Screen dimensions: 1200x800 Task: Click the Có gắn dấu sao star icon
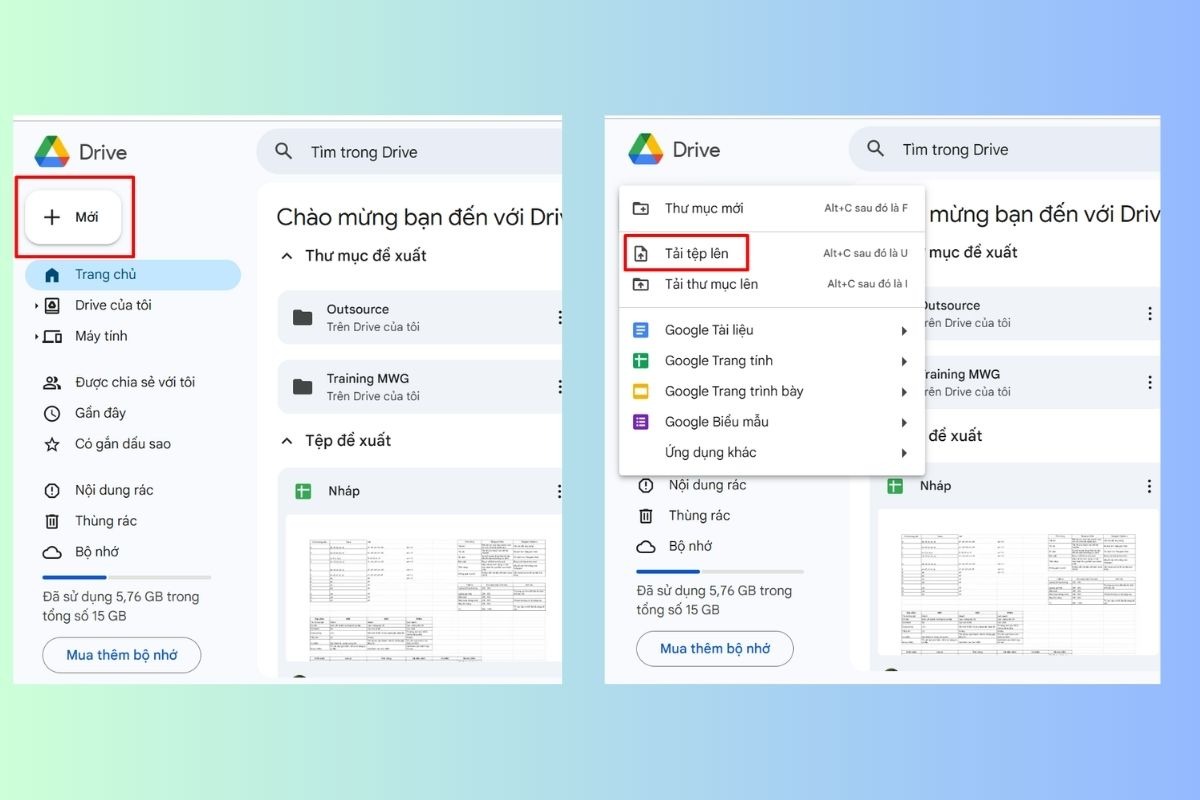[x=52, y=444]
